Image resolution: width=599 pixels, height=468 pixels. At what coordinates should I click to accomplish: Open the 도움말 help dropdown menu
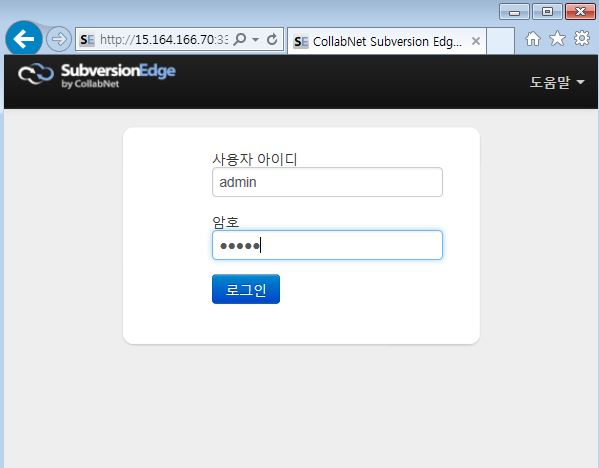point(557,82)
